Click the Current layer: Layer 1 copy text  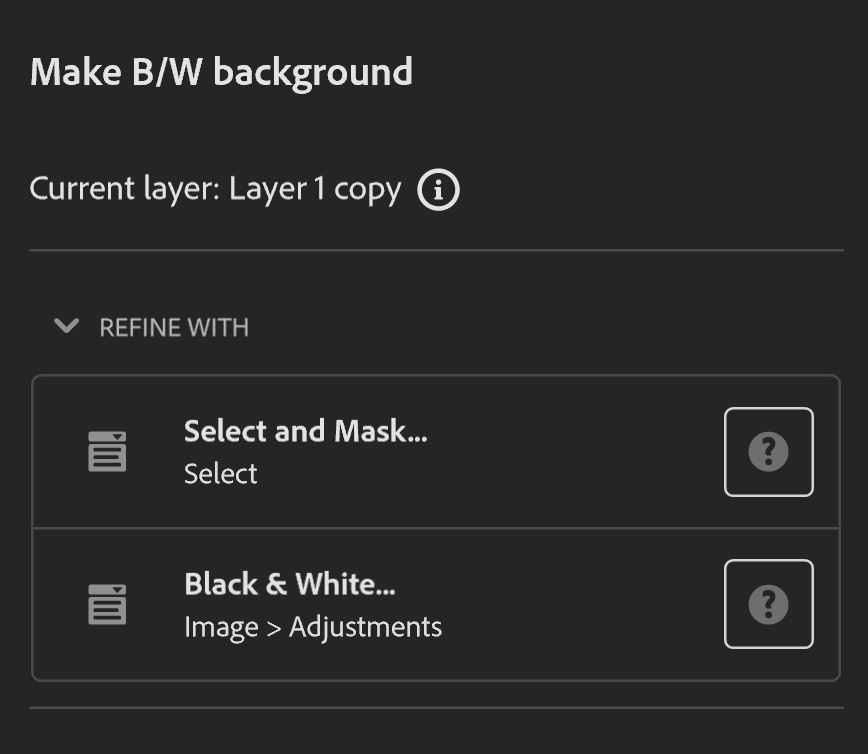215,190
